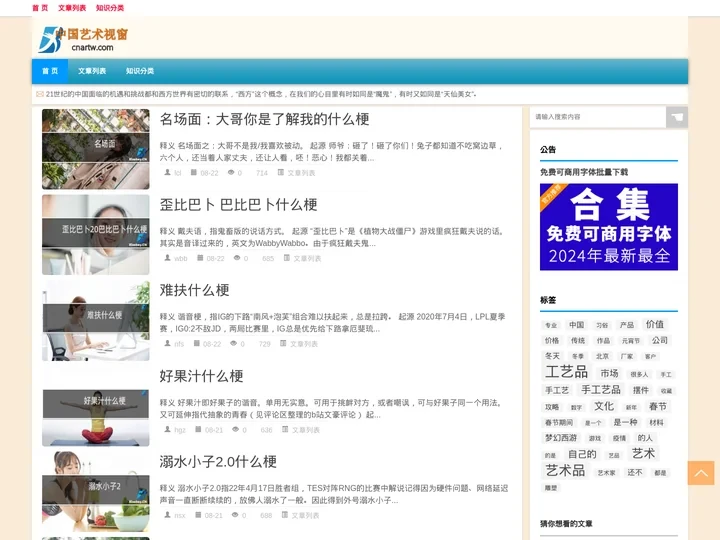This screenshot has height=540, width=720.
Task: Click the calendar icon under 歪比巴卜 article
Action: (200, 258)
